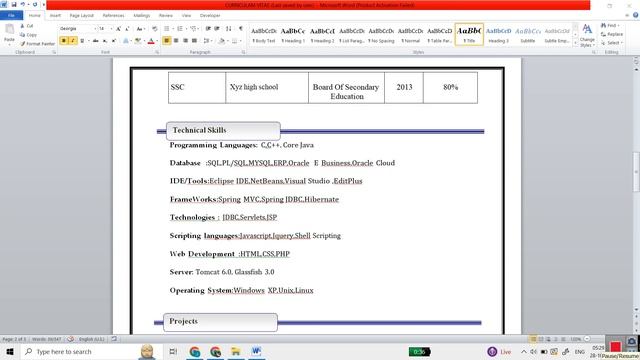Click the Undo arrow in Quick Access Toolbar
640x360 pixels.
coord(22,4)
